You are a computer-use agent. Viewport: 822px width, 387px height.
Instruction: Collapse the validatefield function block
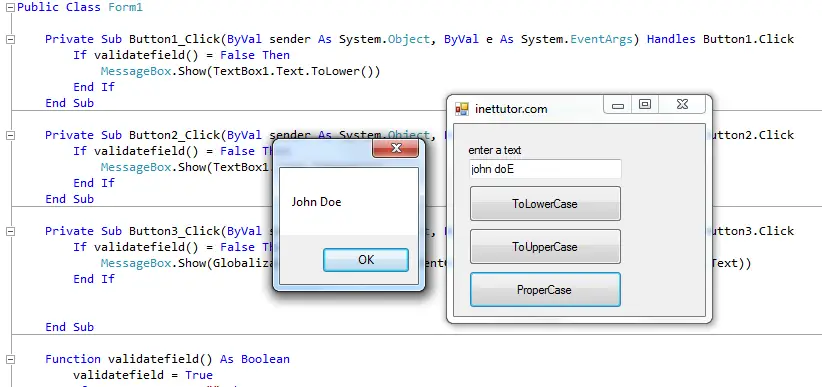10,359
